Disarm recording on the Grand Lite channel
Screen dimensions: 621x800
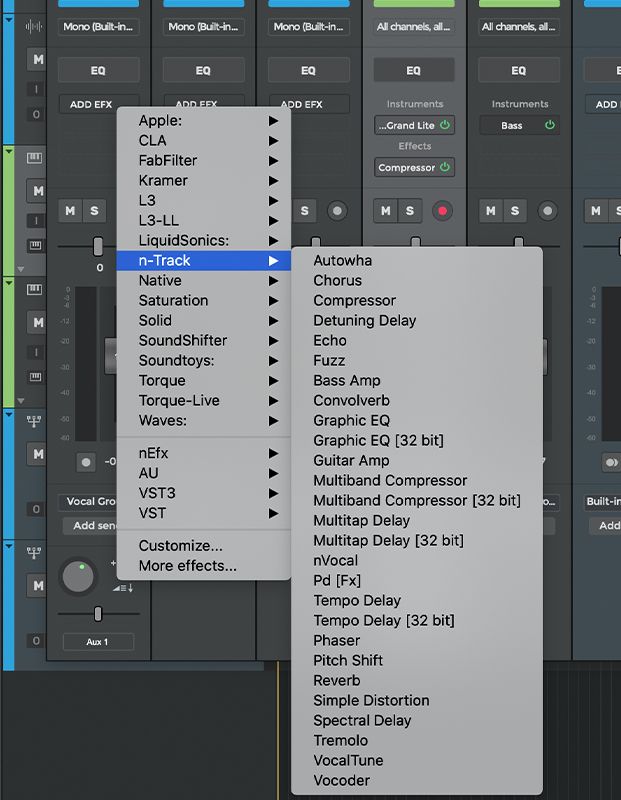click(442, 211)
